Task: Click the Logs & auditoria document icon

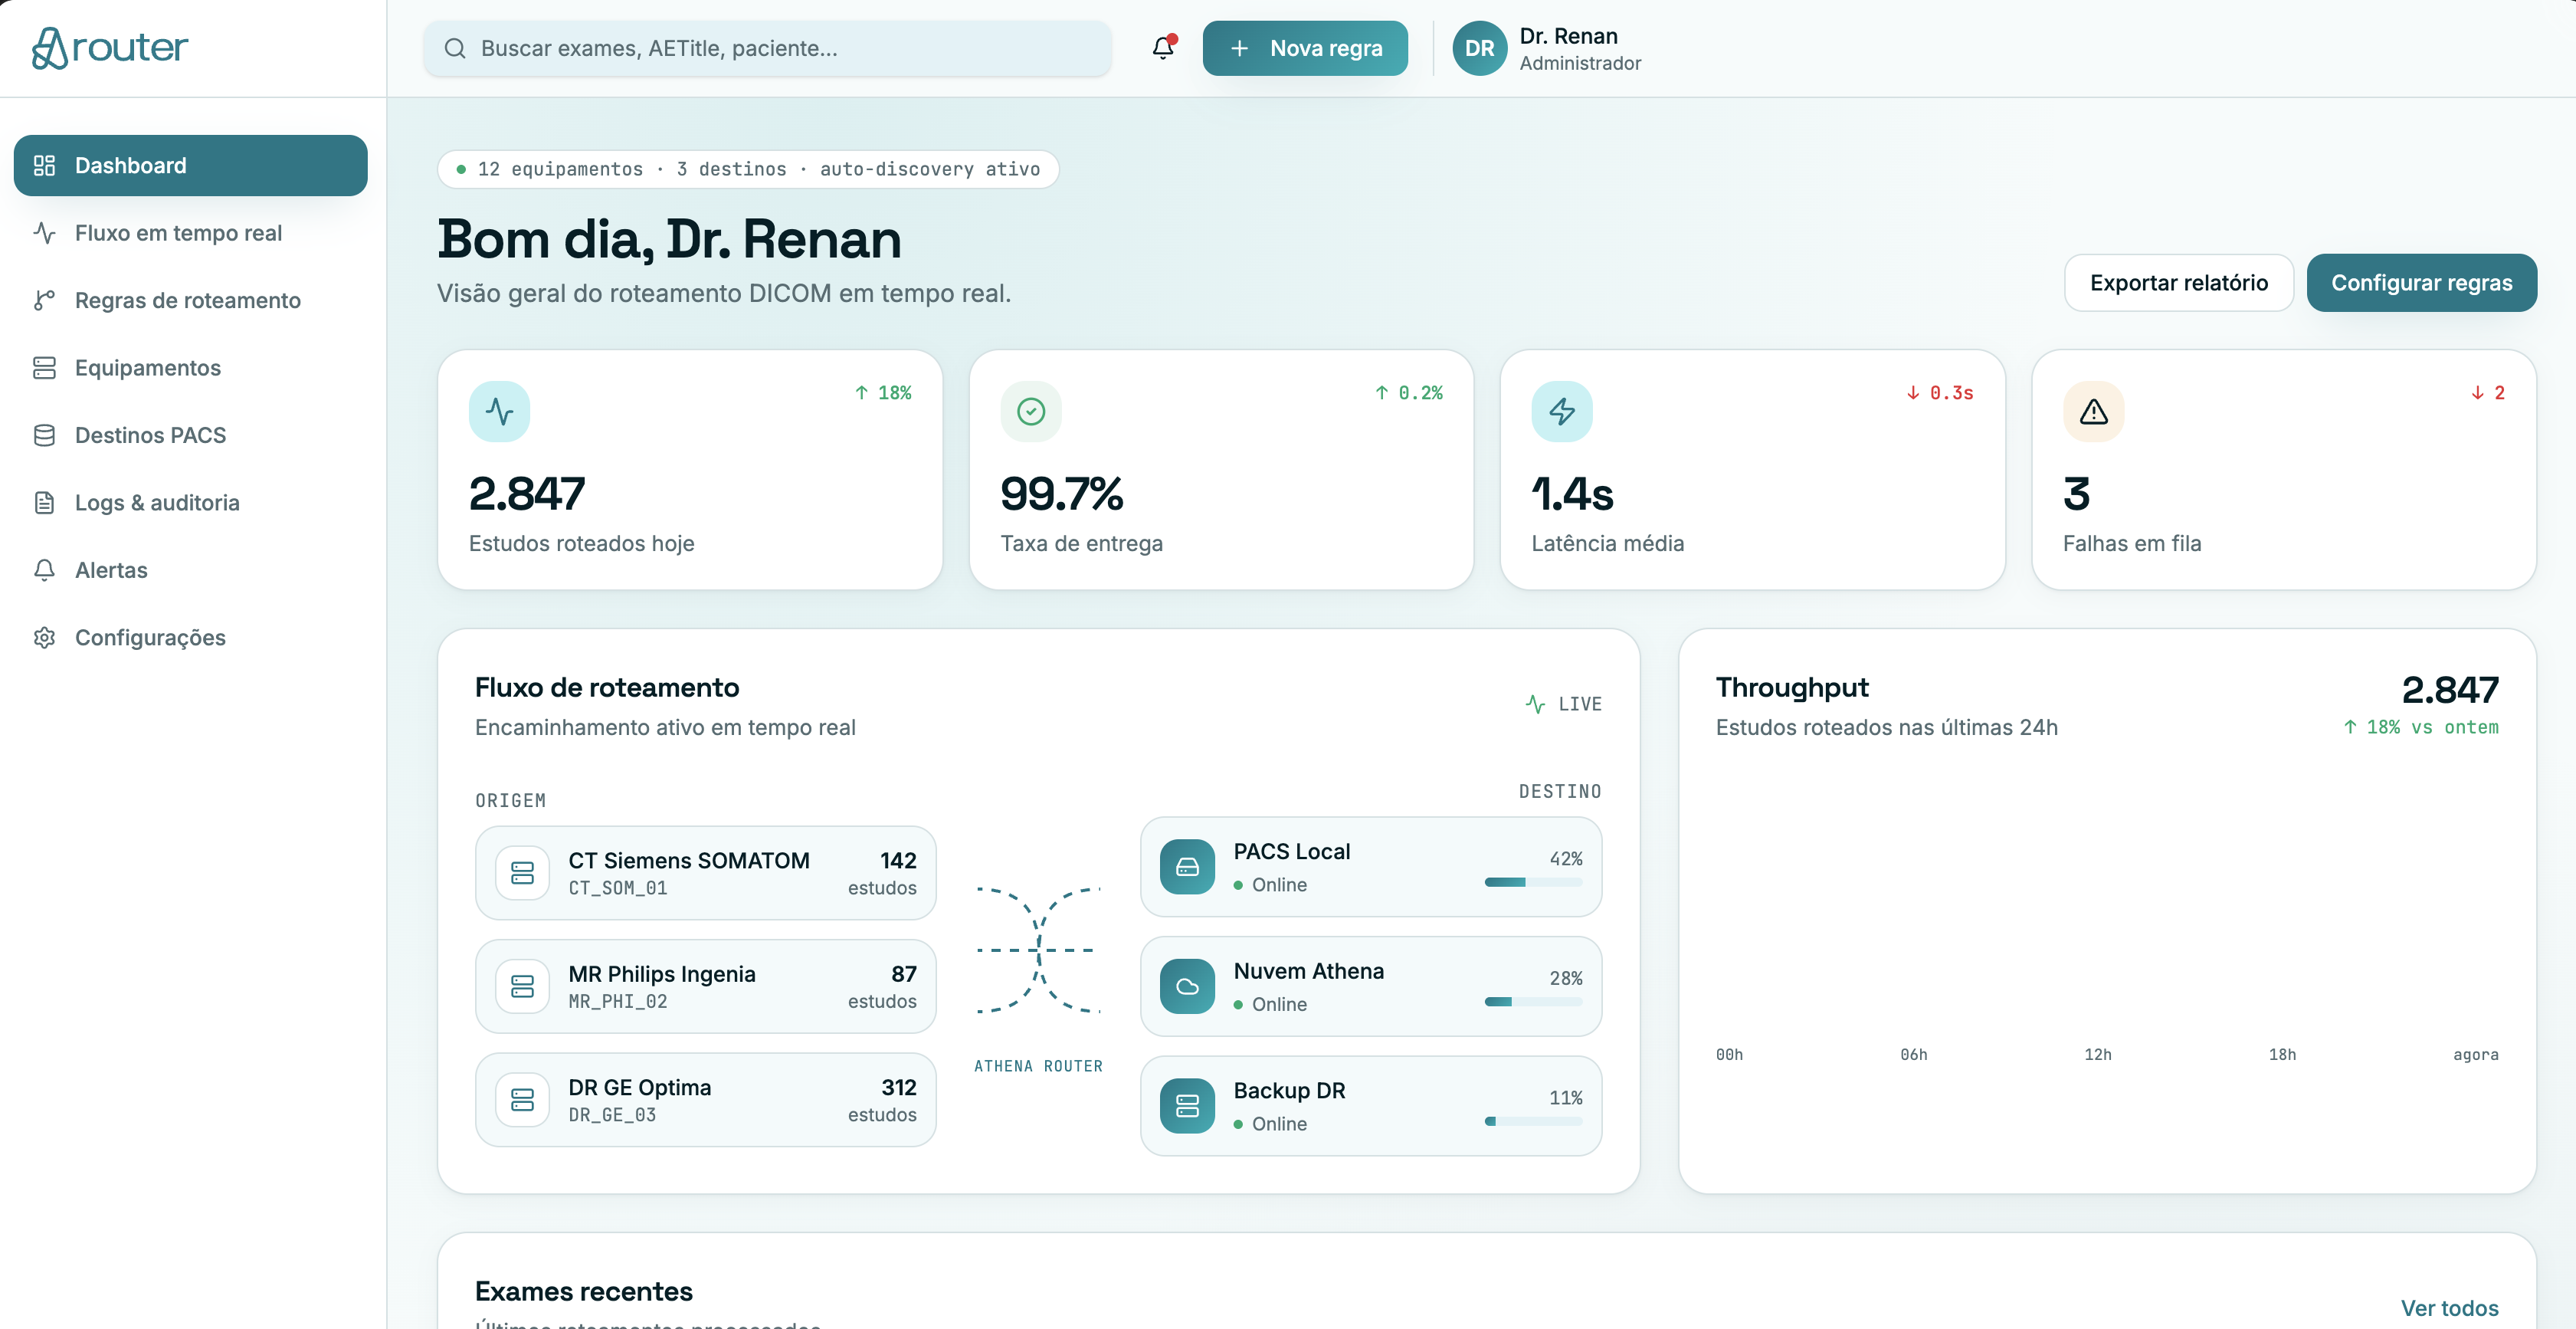Action: click(x=45, y=503)
